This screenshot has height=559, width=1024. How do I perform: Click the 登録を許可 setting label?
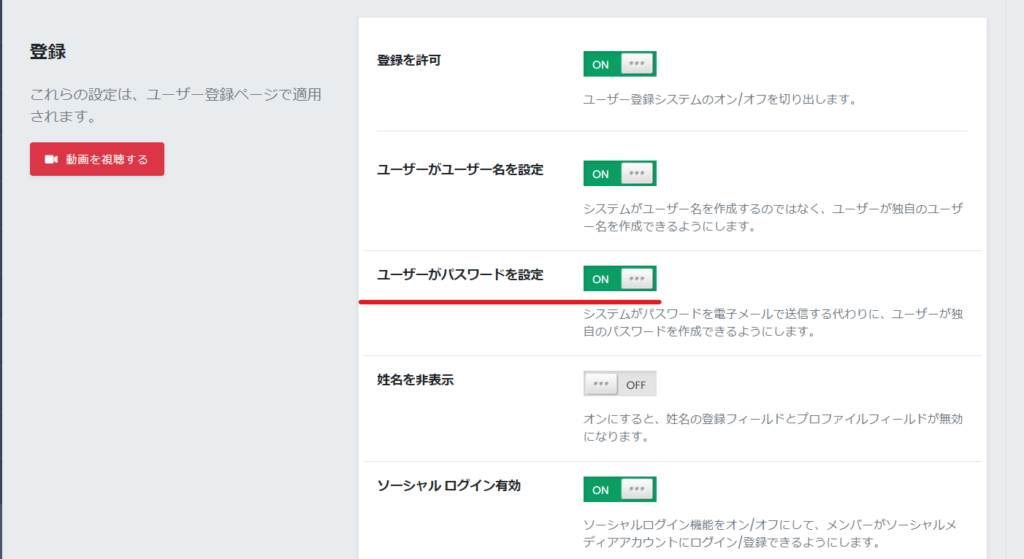(x=409, y=61)
